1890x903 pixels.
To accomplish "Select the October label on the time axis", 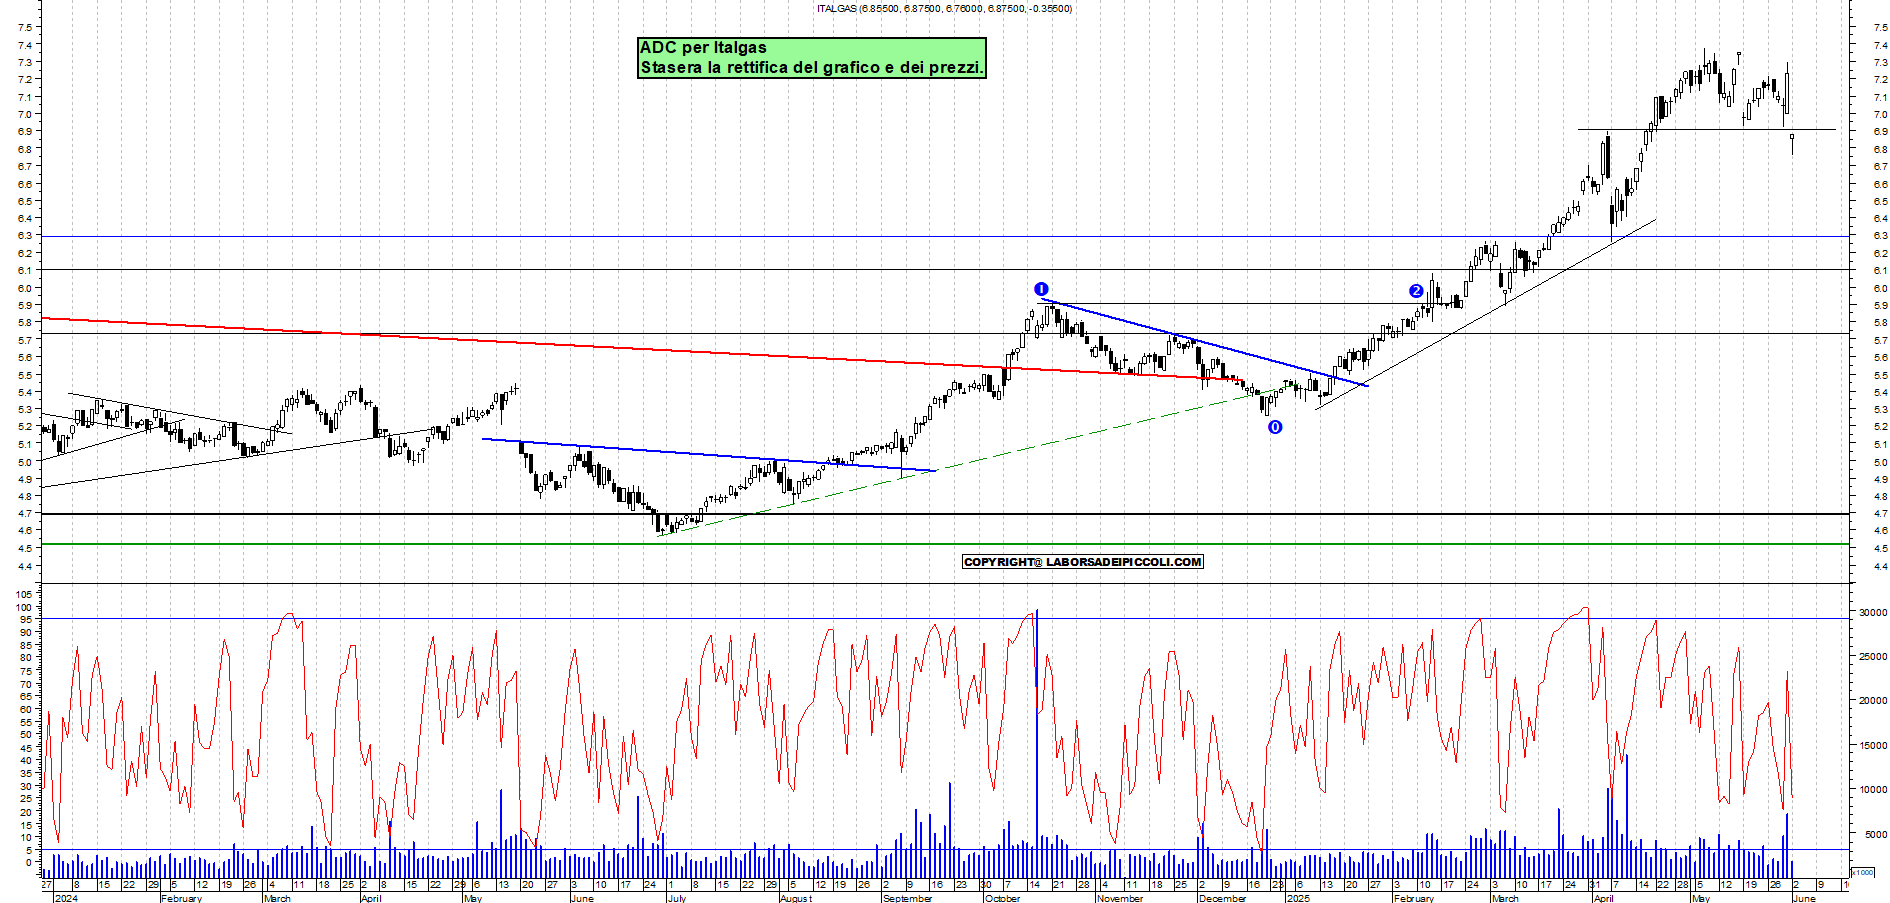I will 1003,898.
